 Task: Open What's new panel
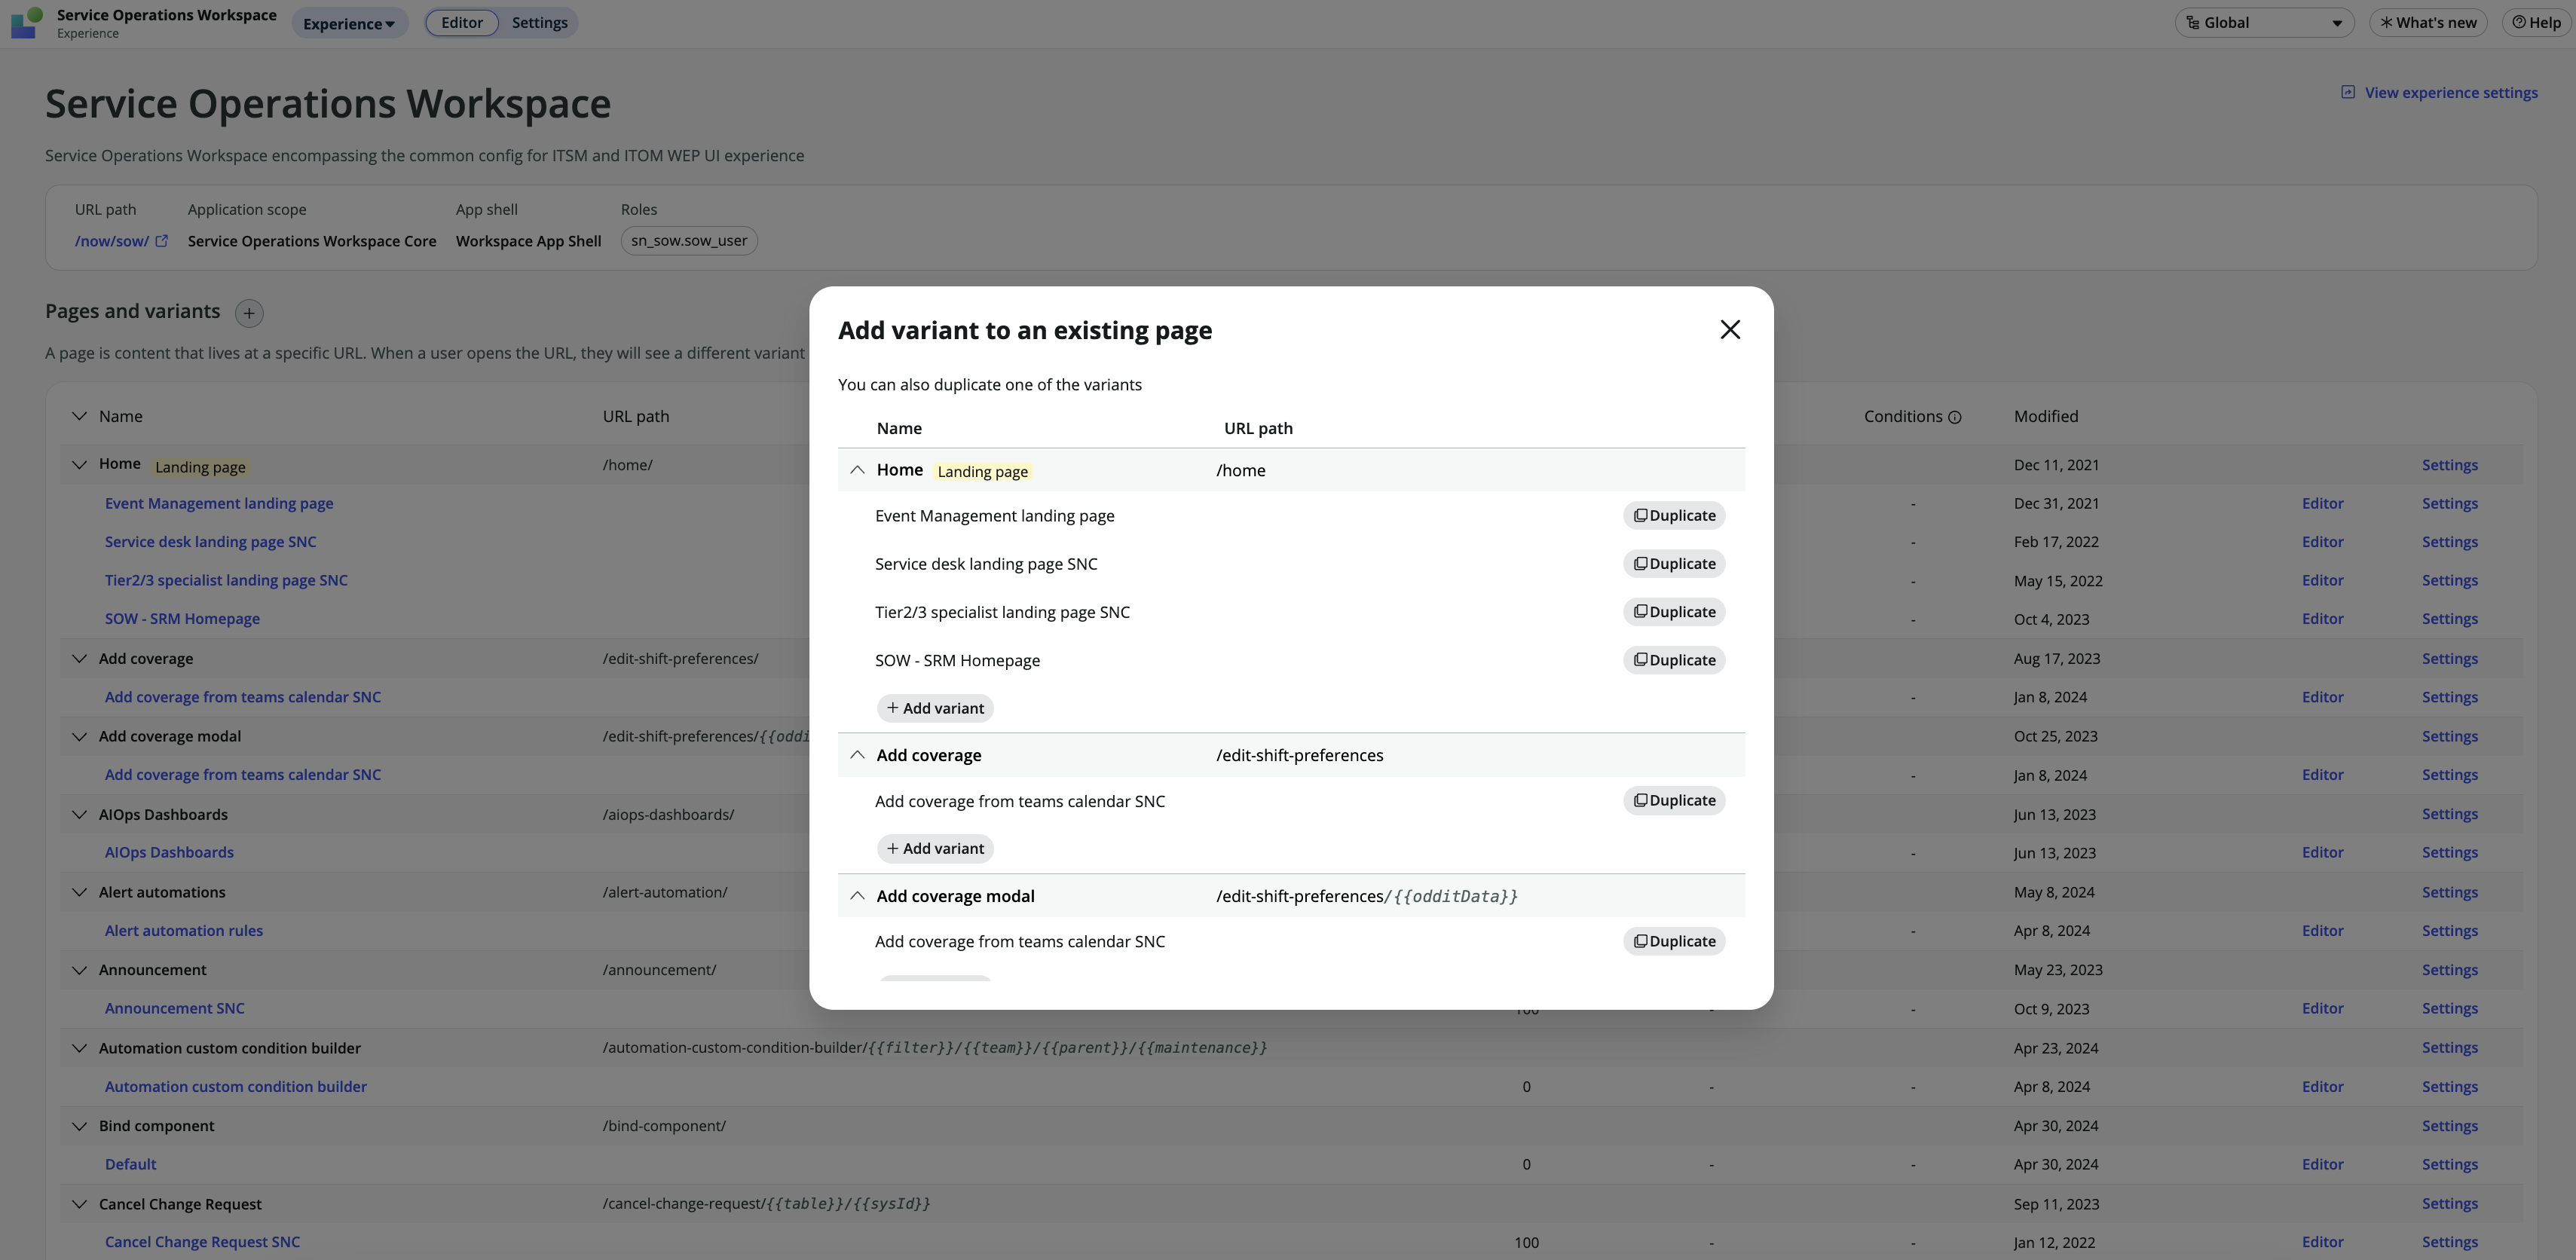click(2428, 23)
